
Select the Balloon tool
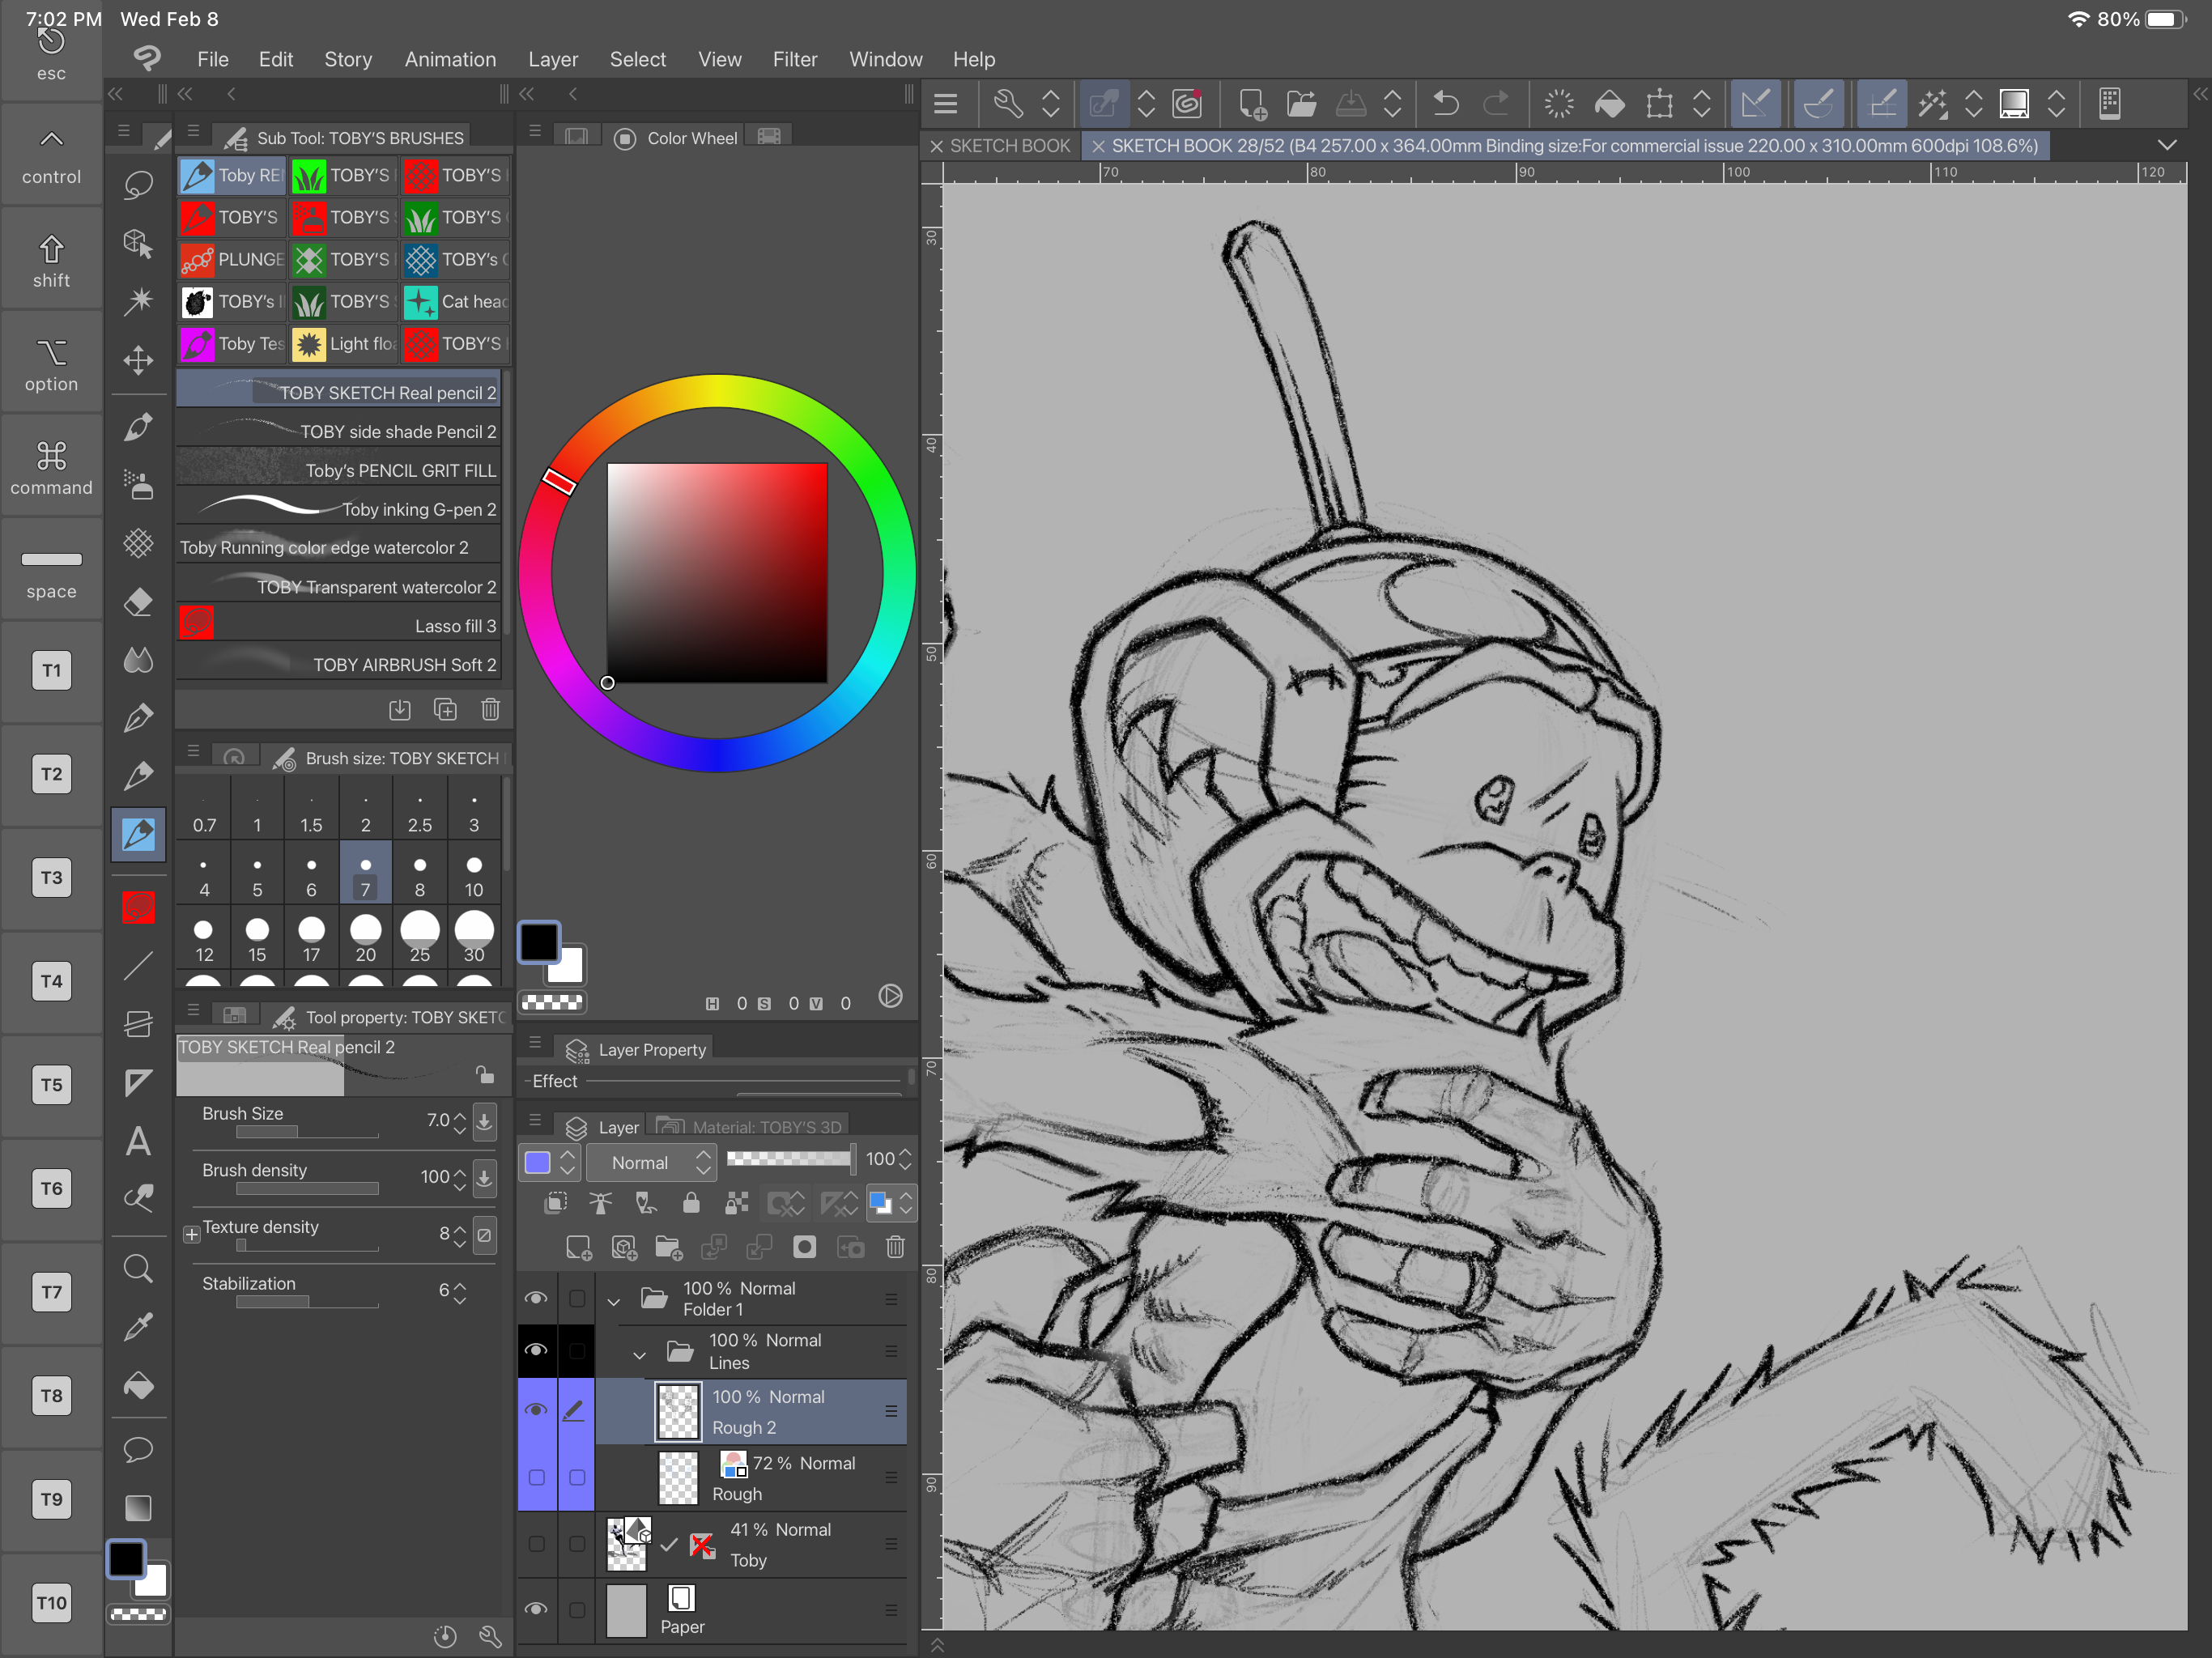pos(138,1449)
